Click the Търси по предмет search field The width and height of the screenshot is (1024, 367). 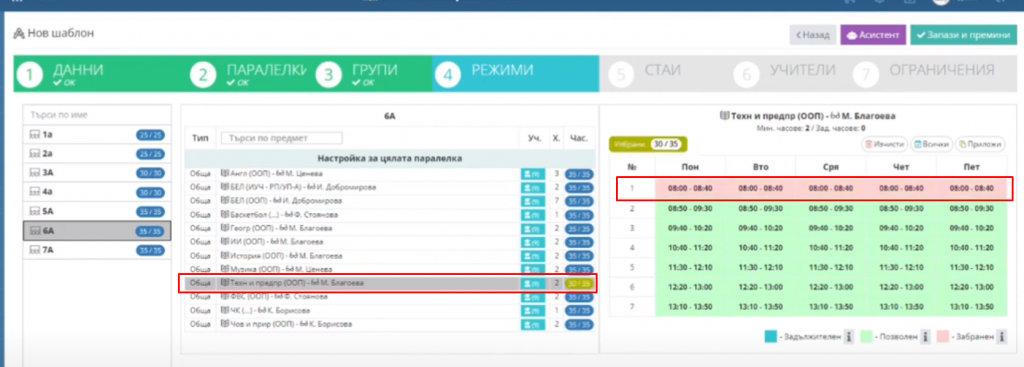(x=281, y=138)
